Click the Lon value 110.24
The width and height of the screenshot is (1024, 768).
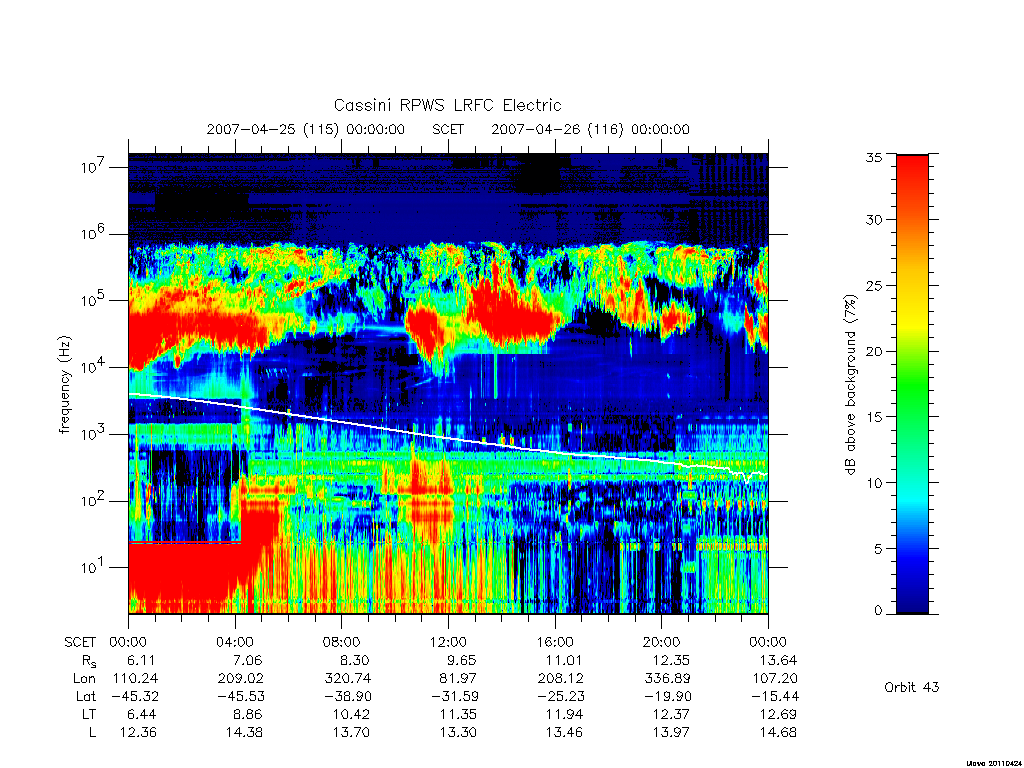point(135,679)
